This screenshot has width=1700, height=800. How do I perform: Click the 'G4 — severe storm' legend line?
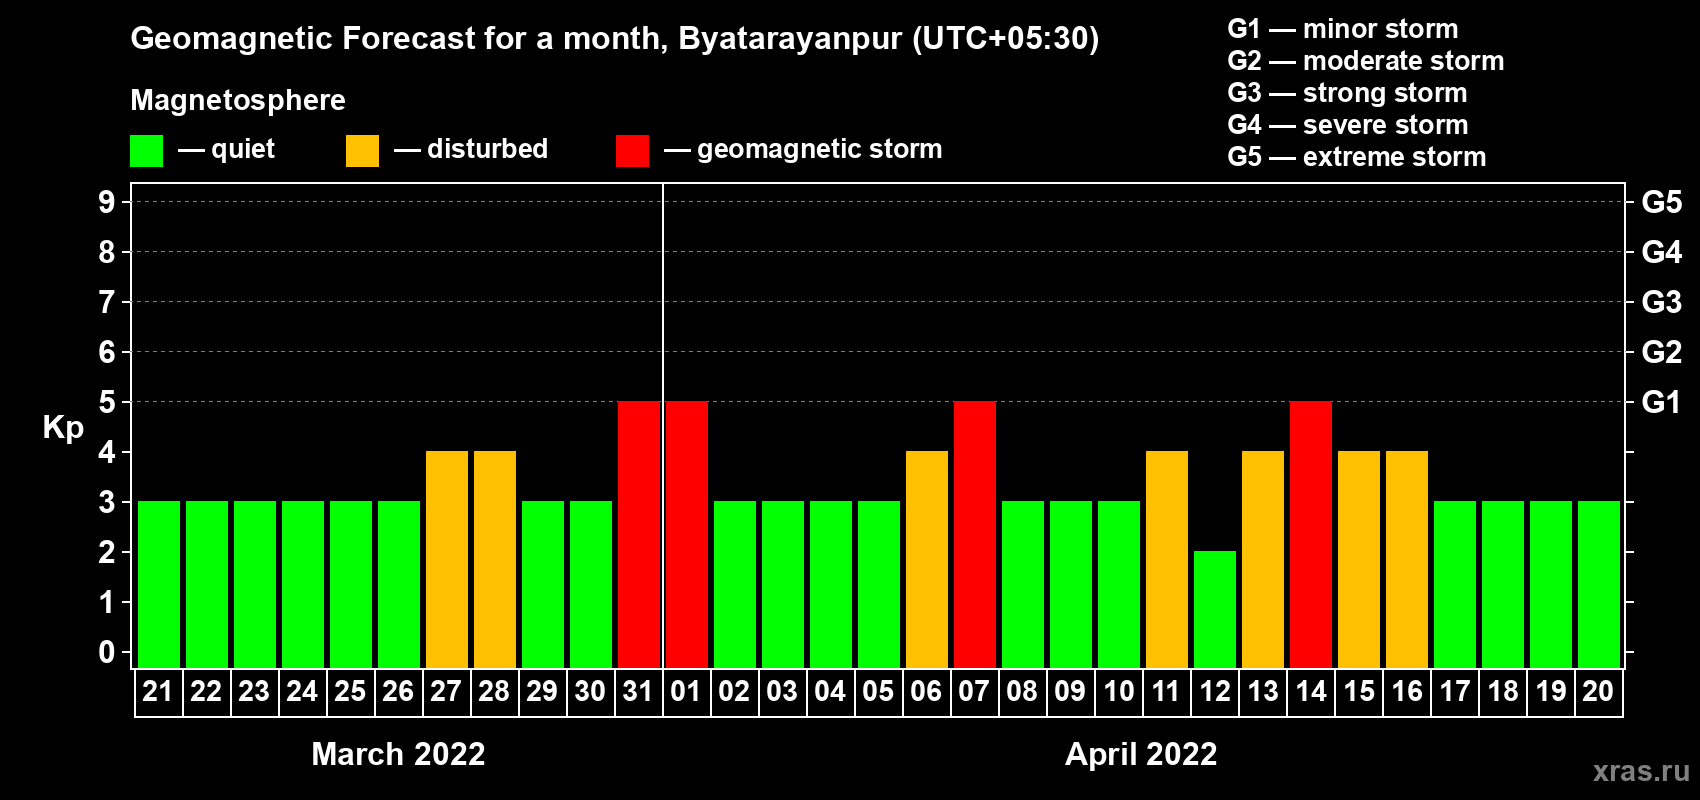[1348, 125]
